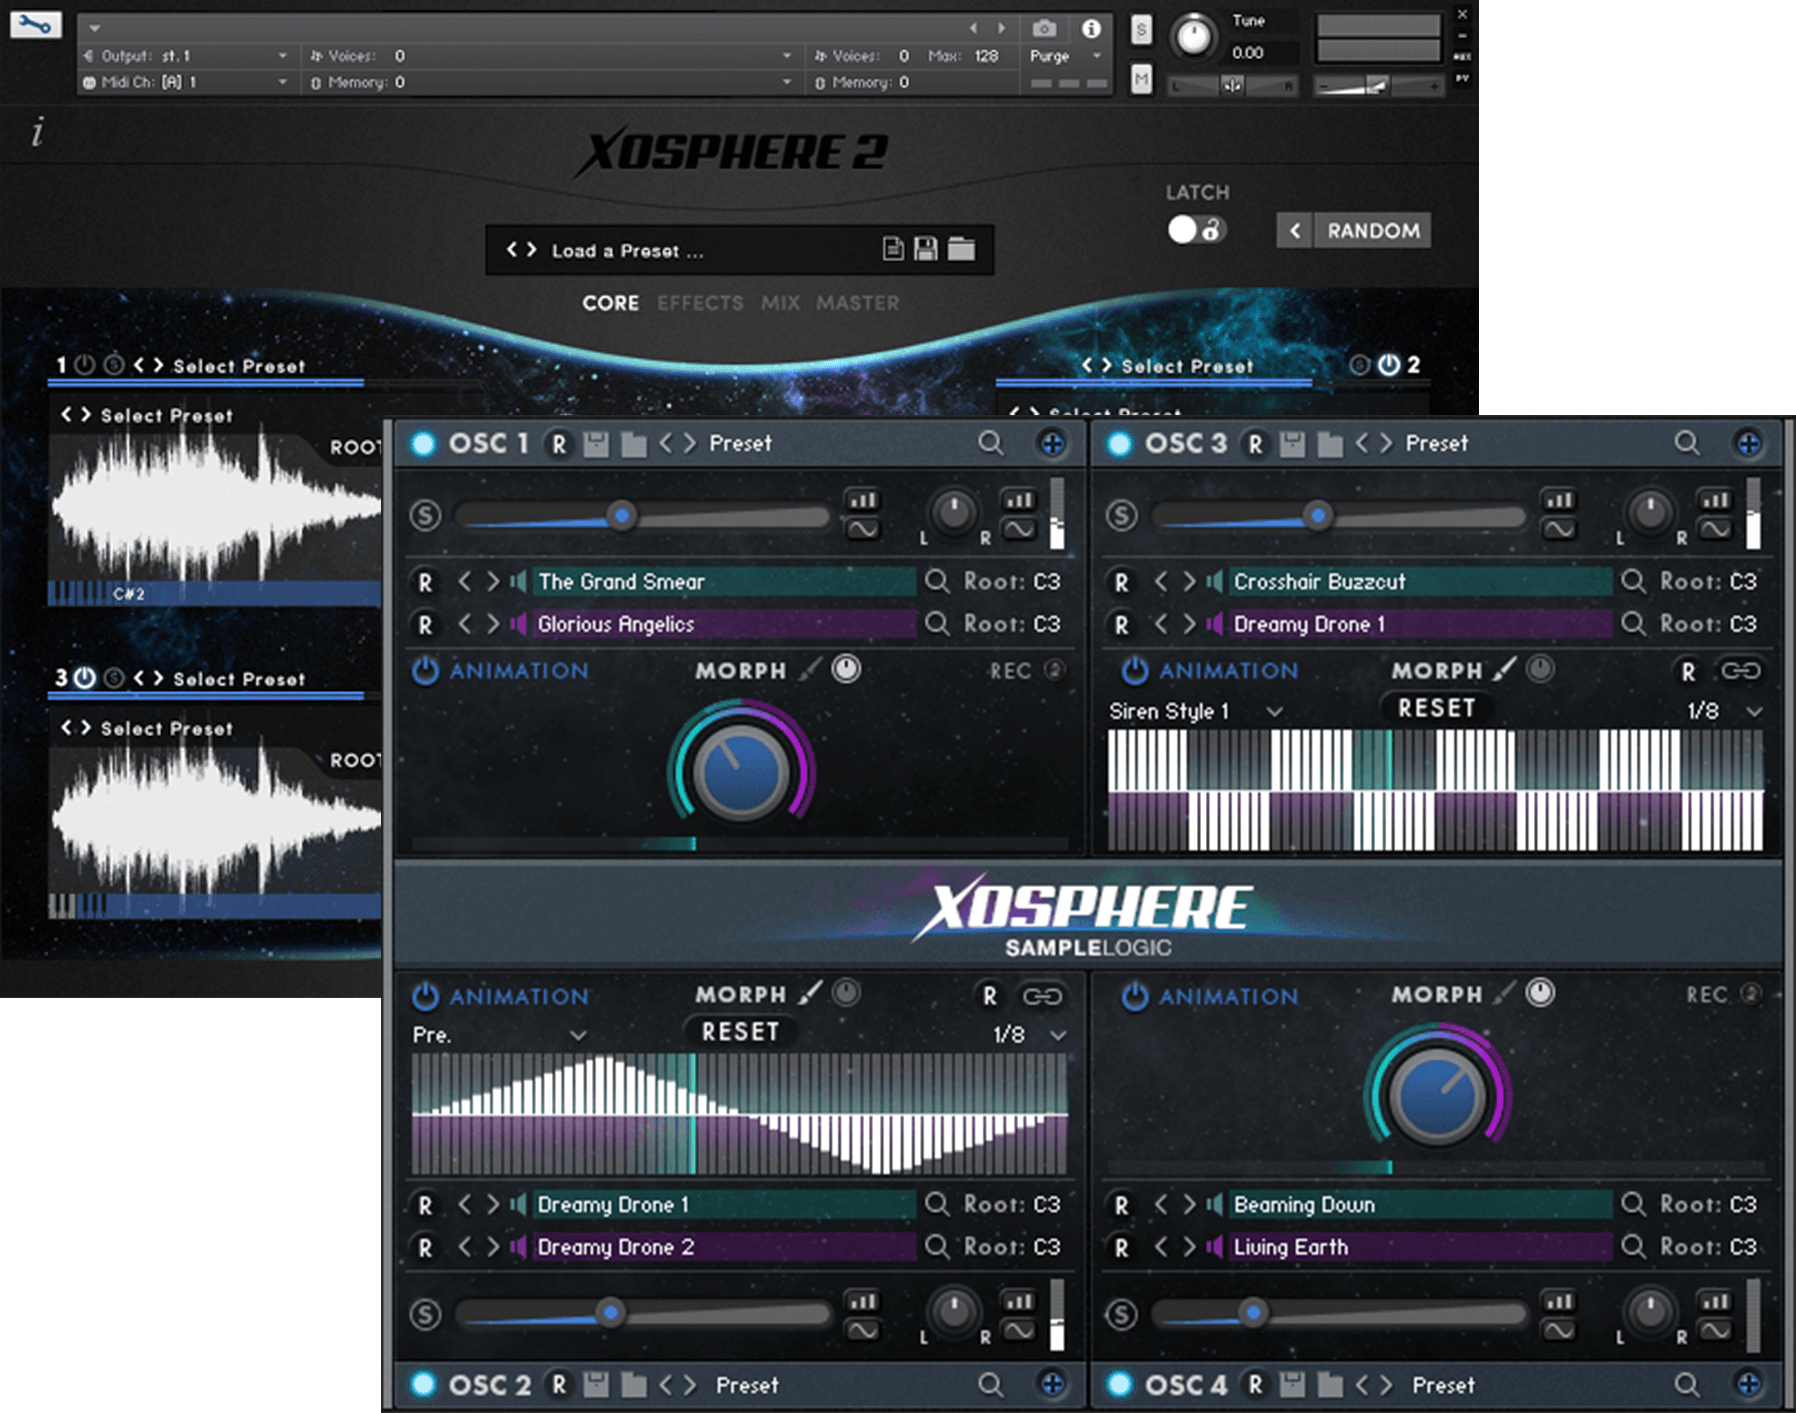Disable OSC 4 with its power indicator
Image resolution: width=1796 pixels, height=1413 pixels.
pos(1119,1384)
